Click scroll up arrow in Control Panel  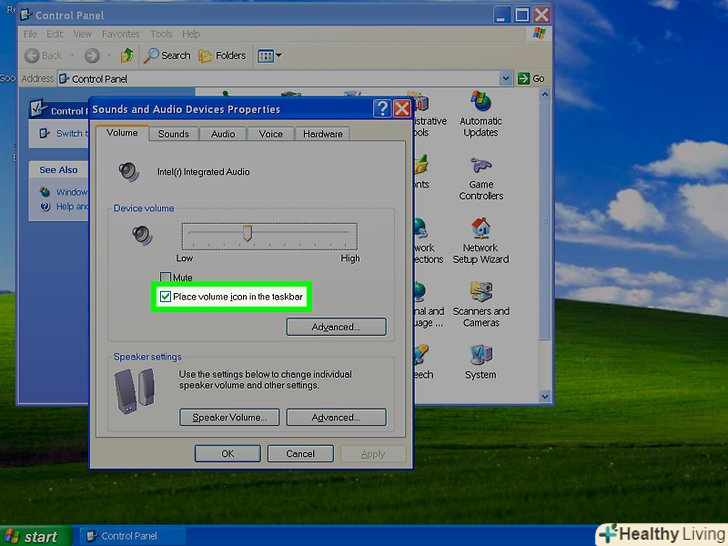[545, 94]
